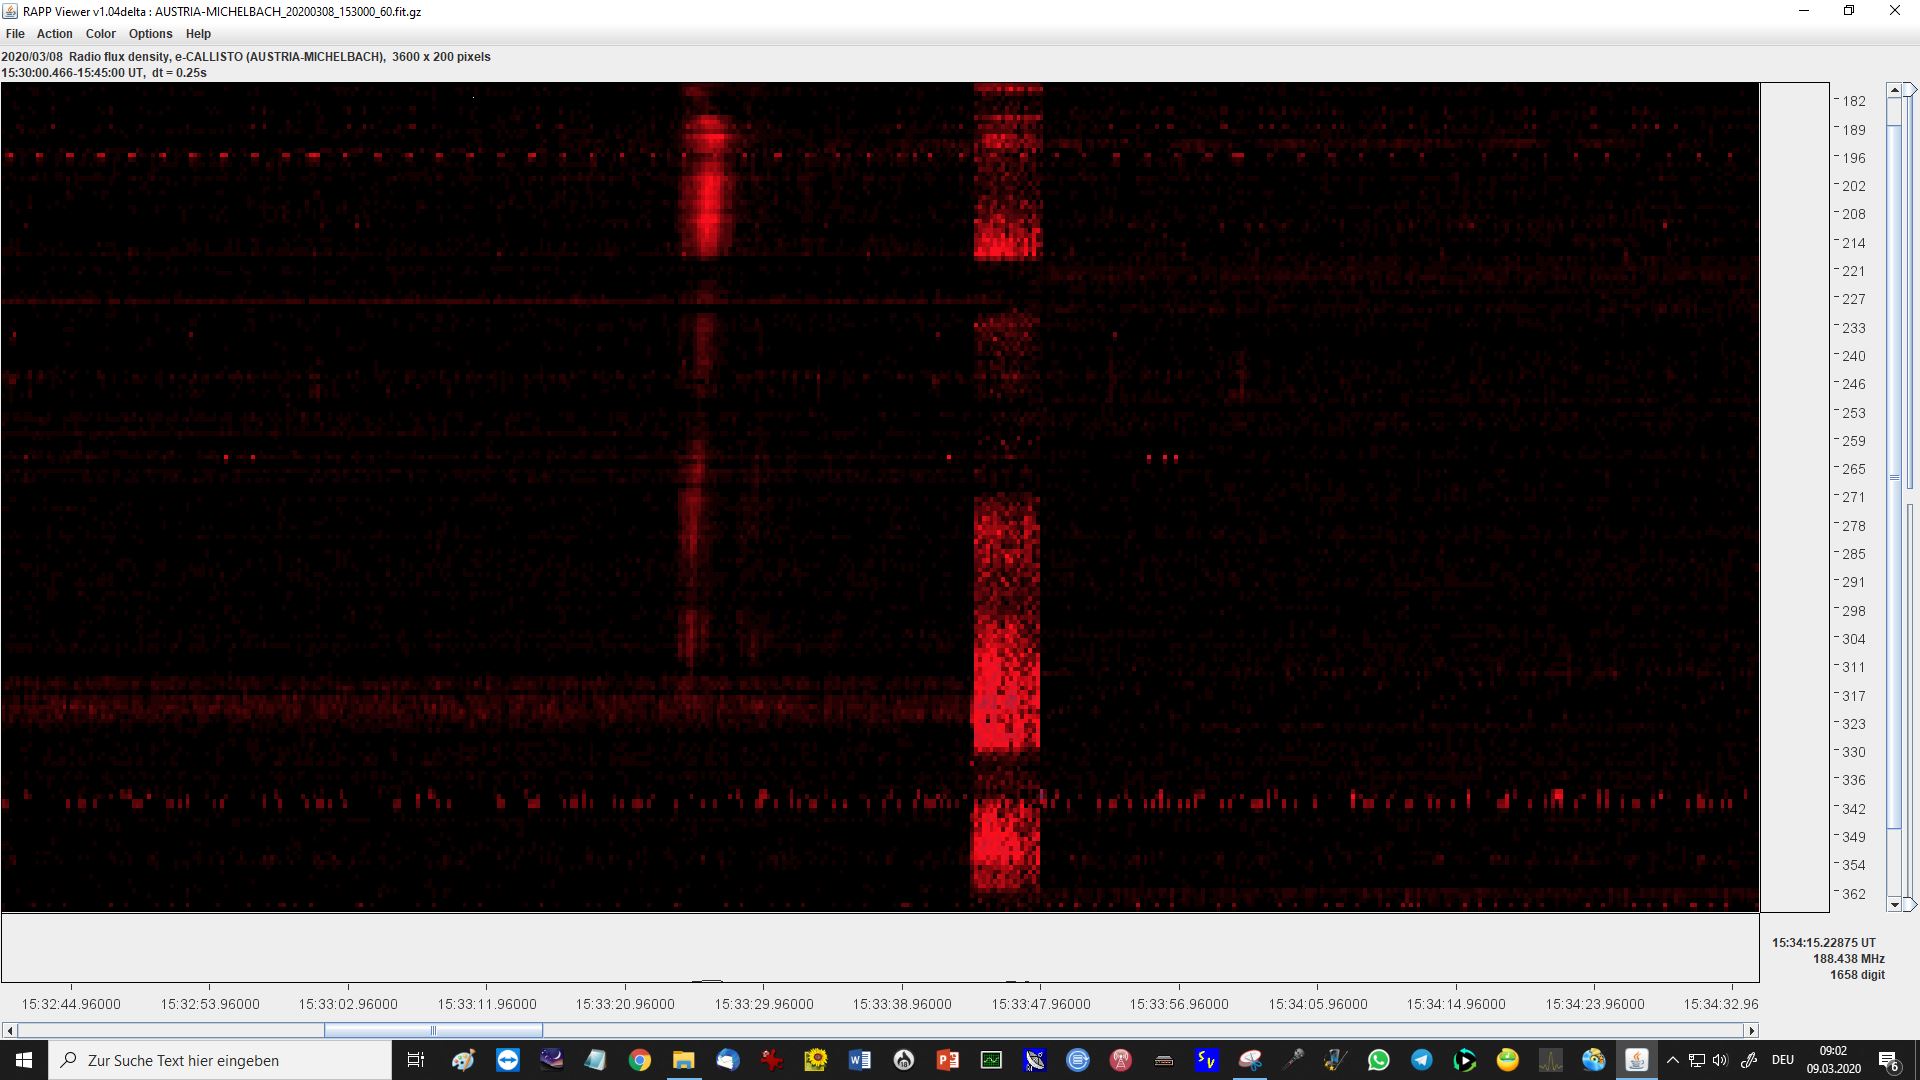The image size is (1920, 1080).
Task: Open the sunflower icon app in taskbar
Action: pyautogui.click(x=816, y=1060)
